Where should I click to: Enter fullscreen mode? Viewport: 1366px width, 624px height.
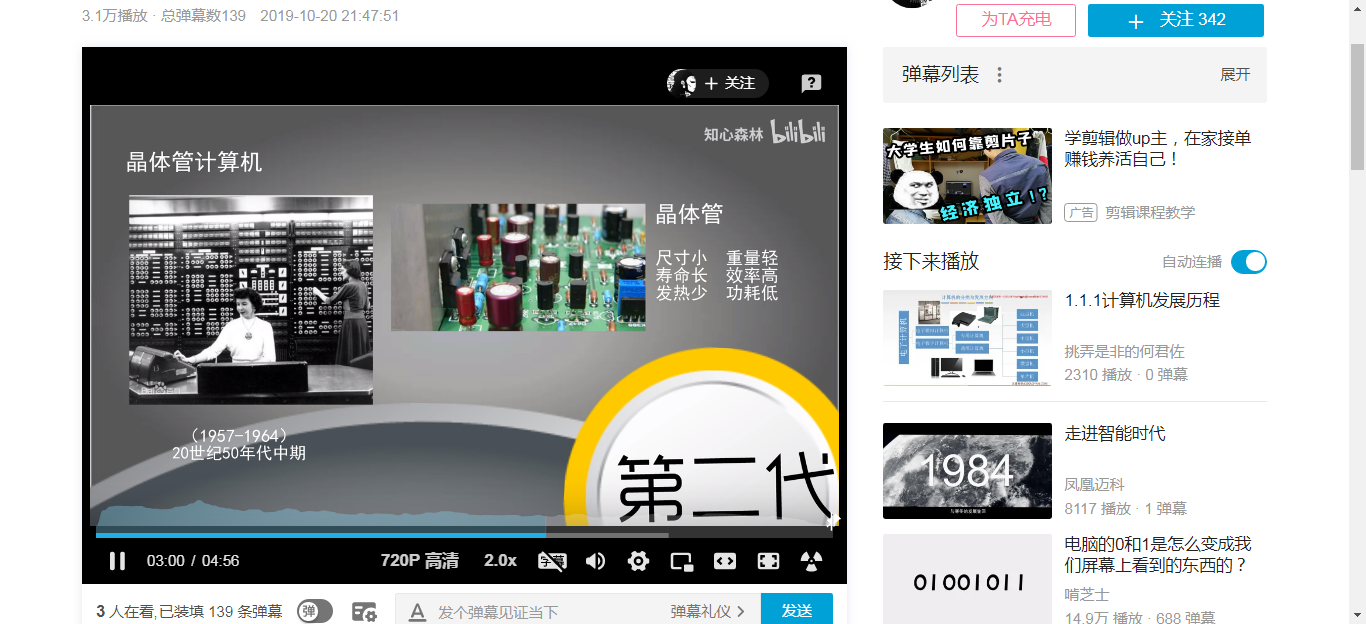768,561
